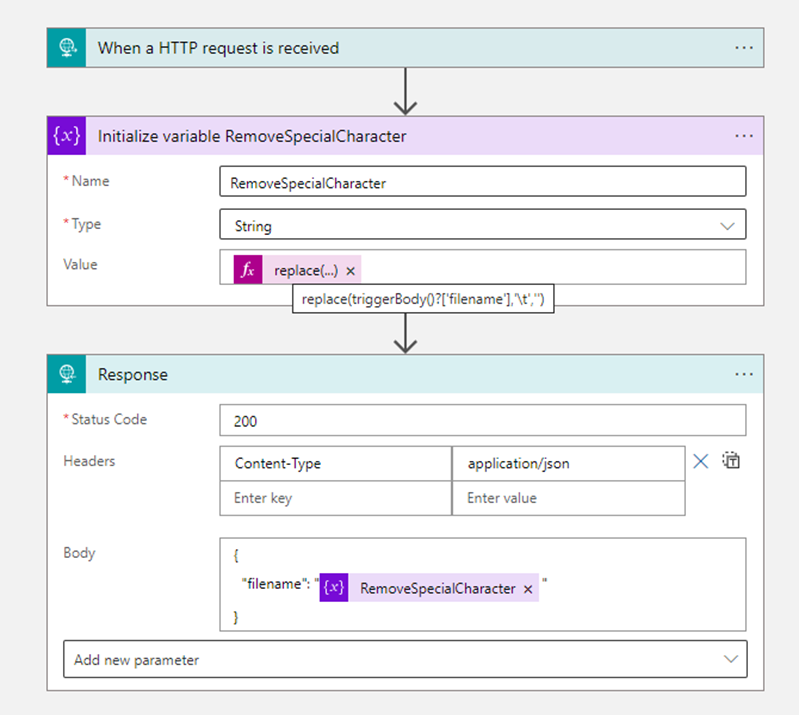
Task: Click the Initialize variable curly-brace icon
Action: tap(67, 136)
